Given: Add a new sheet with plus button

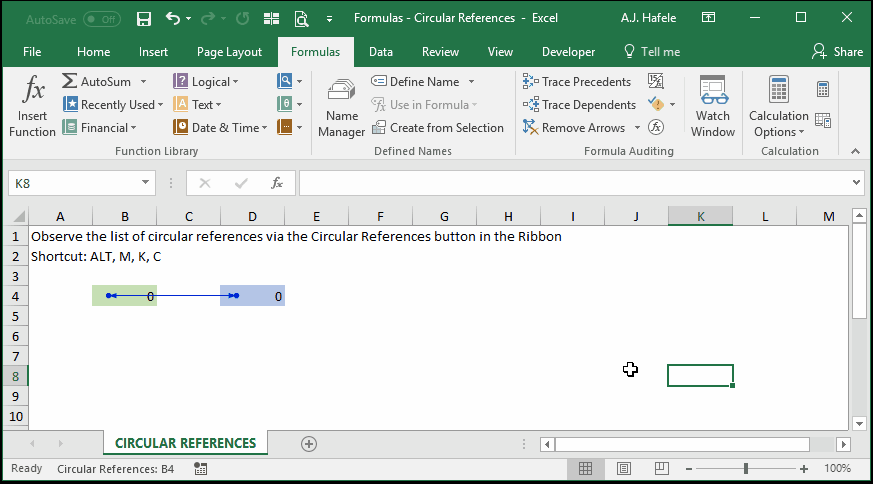Looking at the screenshot, I should pyautogui.click(x=309, y=444).
